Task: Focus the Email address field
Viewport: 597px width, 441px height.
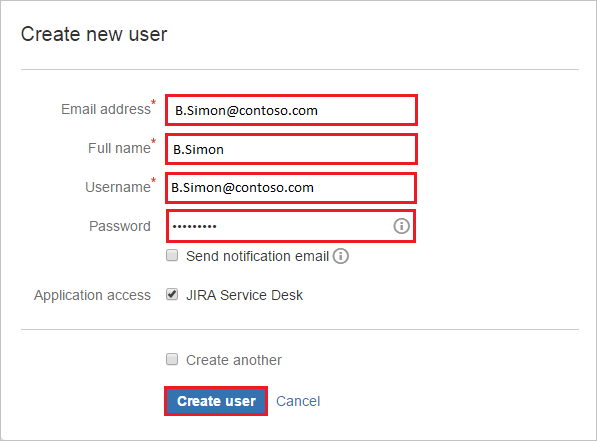Action: [x=291, y=110]
